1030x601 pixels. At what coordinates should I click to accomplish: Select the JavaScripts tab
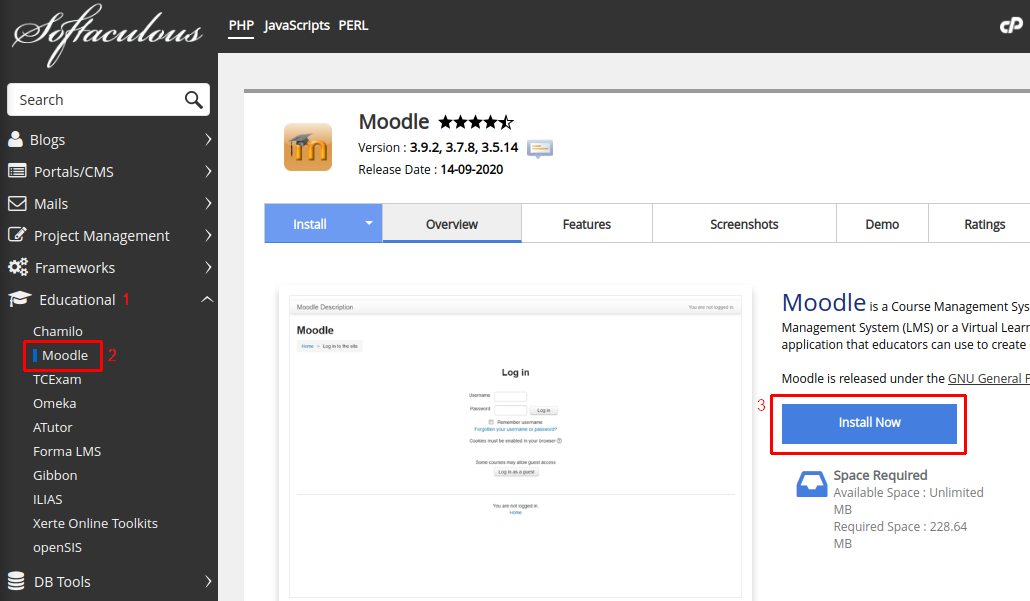297,26
